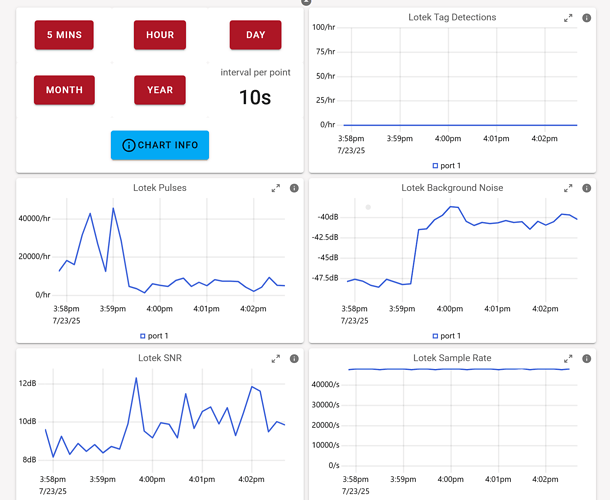Show info for Lotek Background Noise chart
Viewport: 610px width, 500px height.
(587, 188)
